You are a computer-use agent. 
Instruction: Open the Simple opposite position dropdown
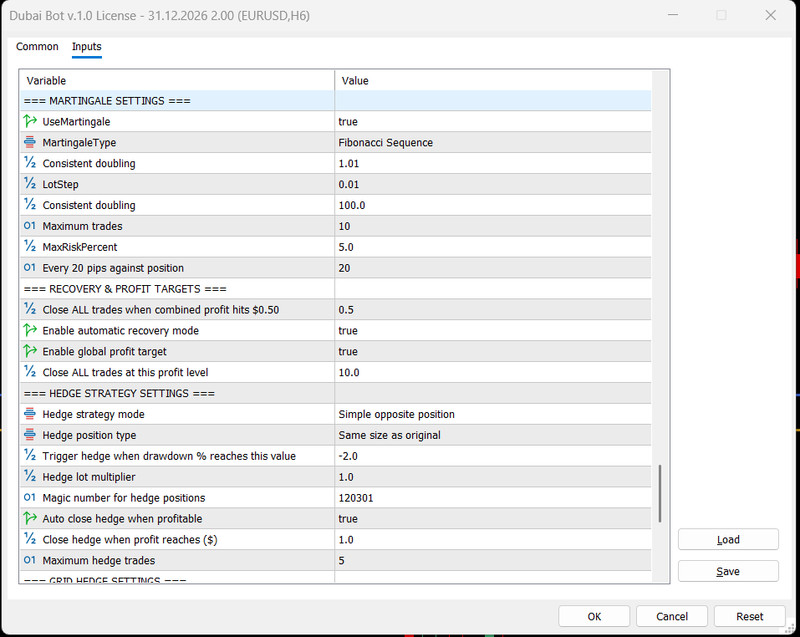tap(493, 414)
